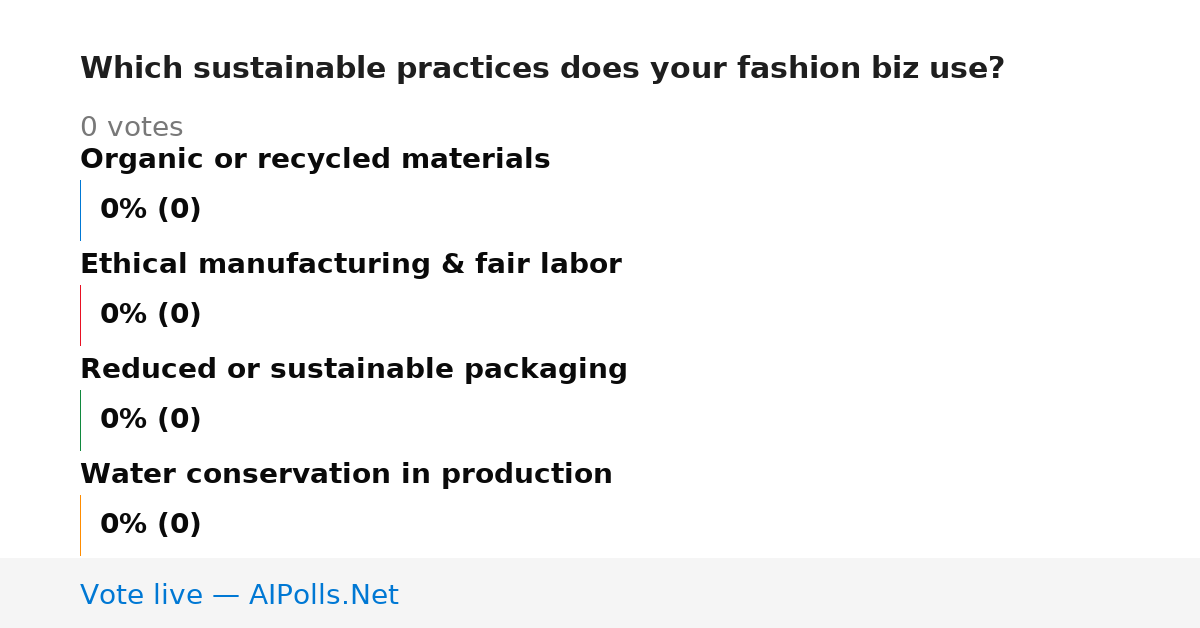Choose Ethical manufacturing & fair labor option
Viewport: 1200px width, 628px height.
tap(351, 265)
